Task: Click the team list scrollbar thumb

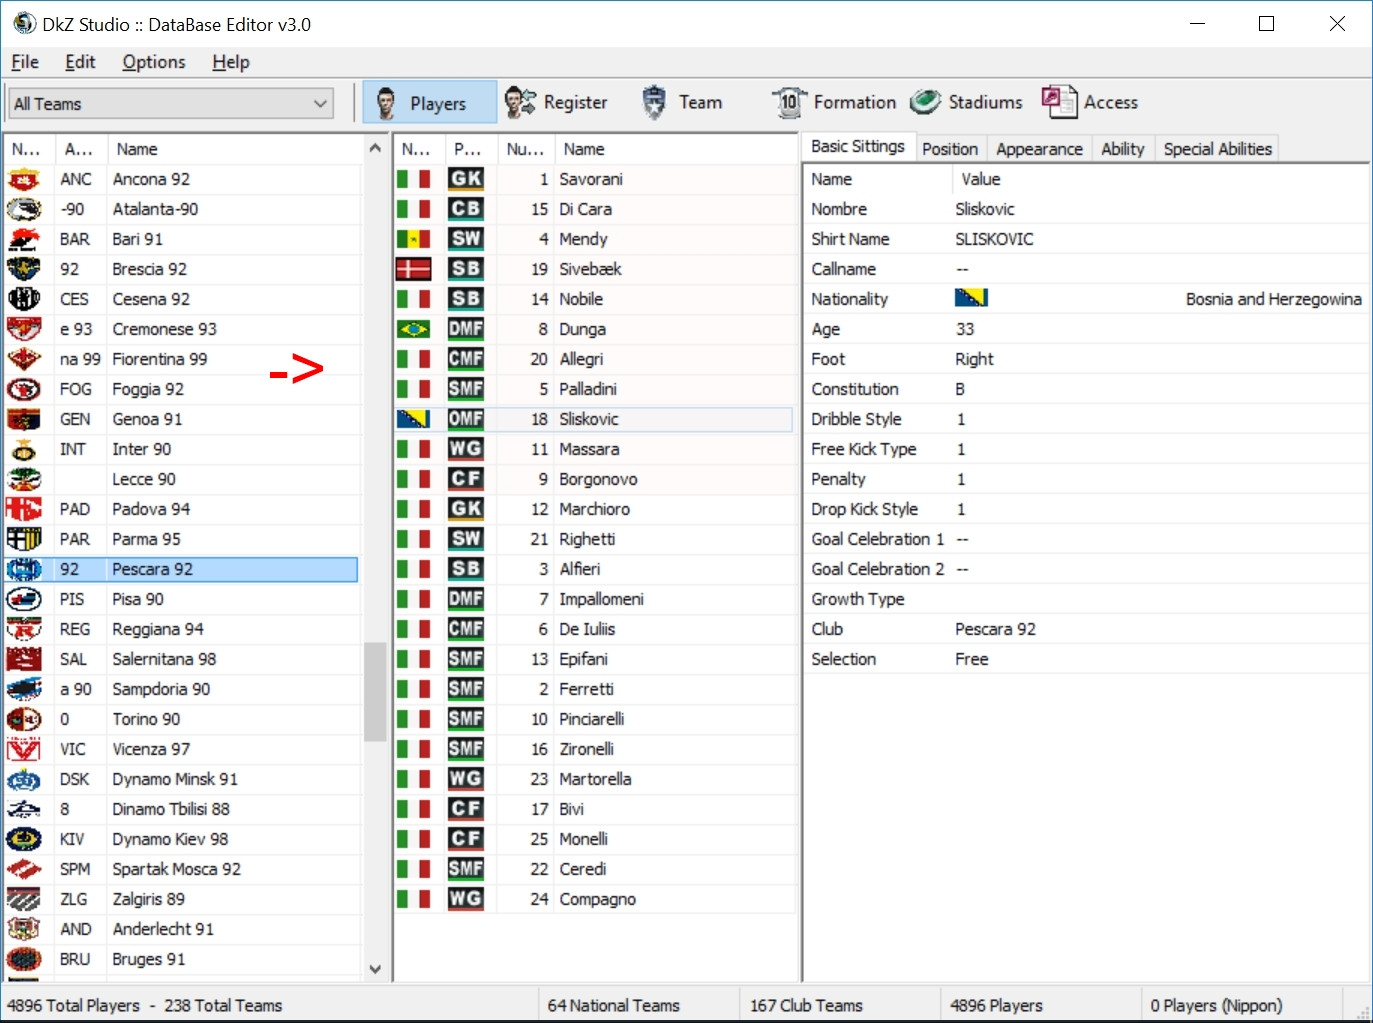Action: [x=375, y=691]
